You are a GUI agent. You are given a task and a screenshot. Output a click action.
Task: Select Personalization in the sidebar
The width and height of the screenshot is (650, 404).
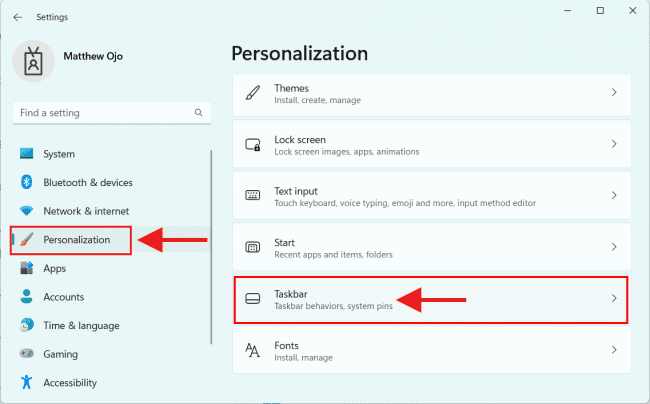pyautogui.click(x=76, y=240)
